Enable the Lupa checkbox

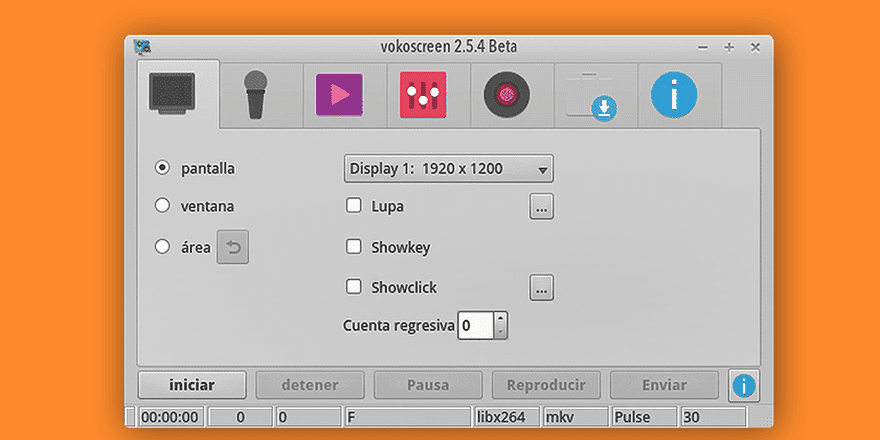(354, 205)
